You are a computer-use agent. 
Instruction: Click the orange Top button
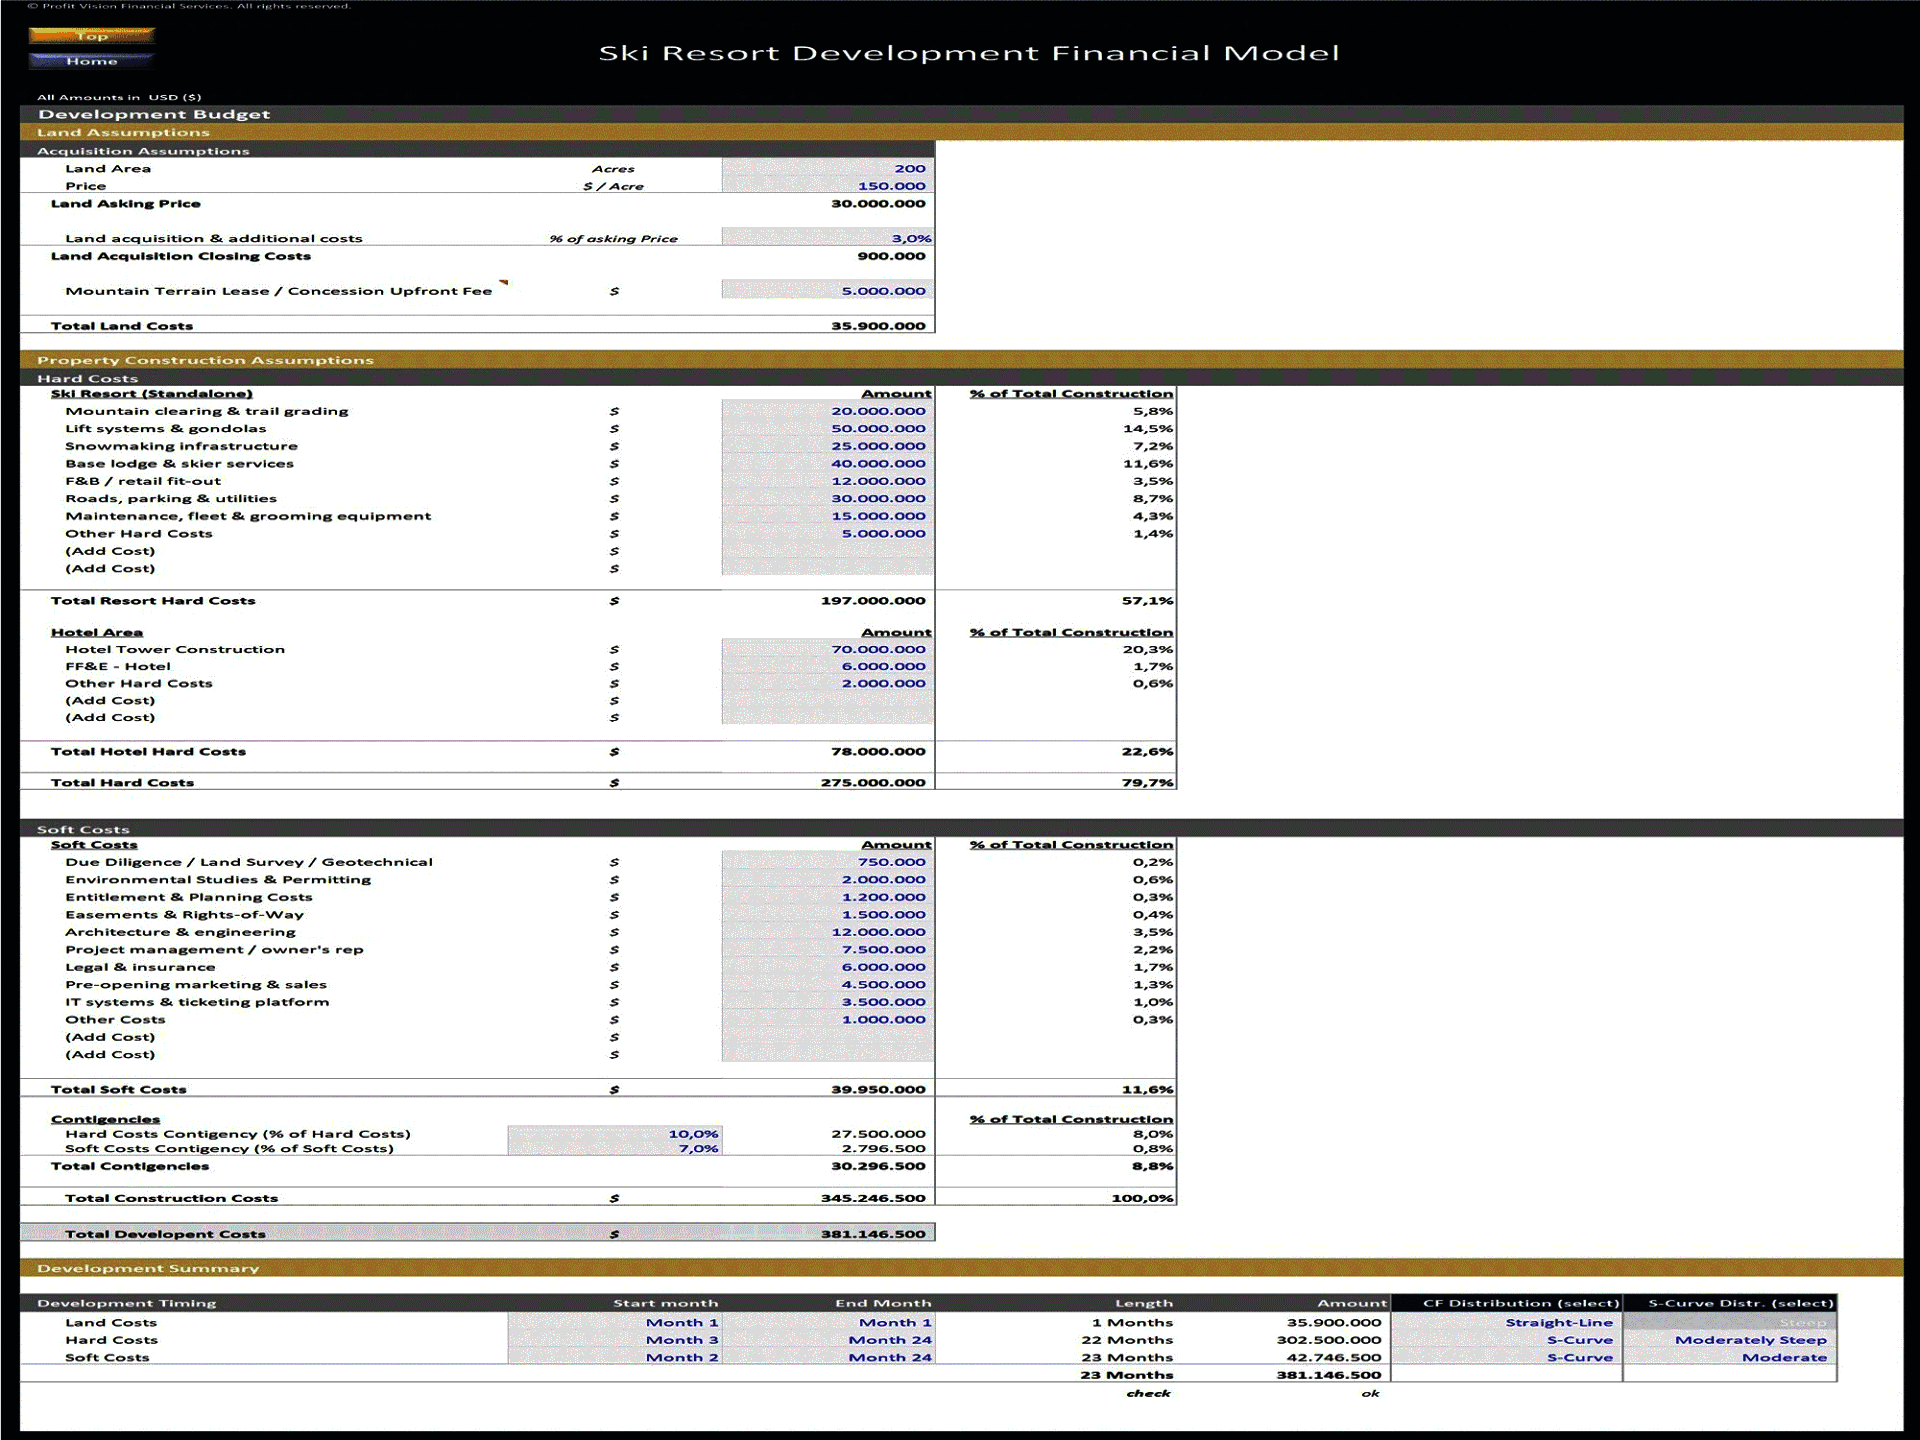[92, 36]
